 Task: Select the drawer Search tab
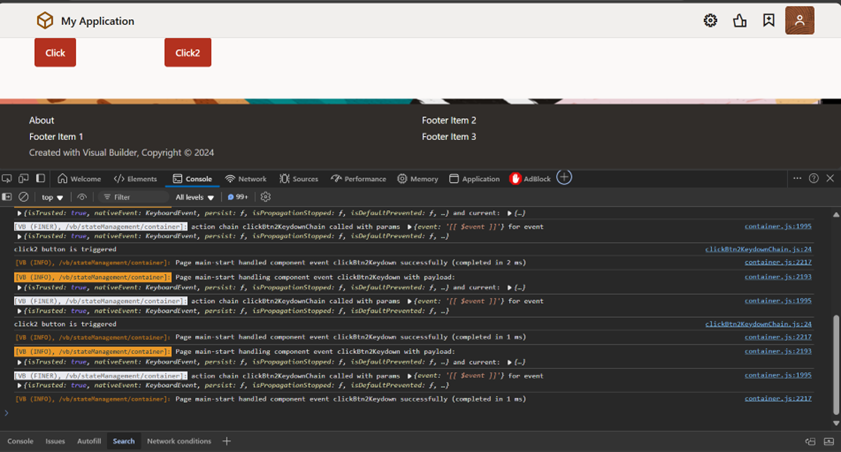(124, 441)
